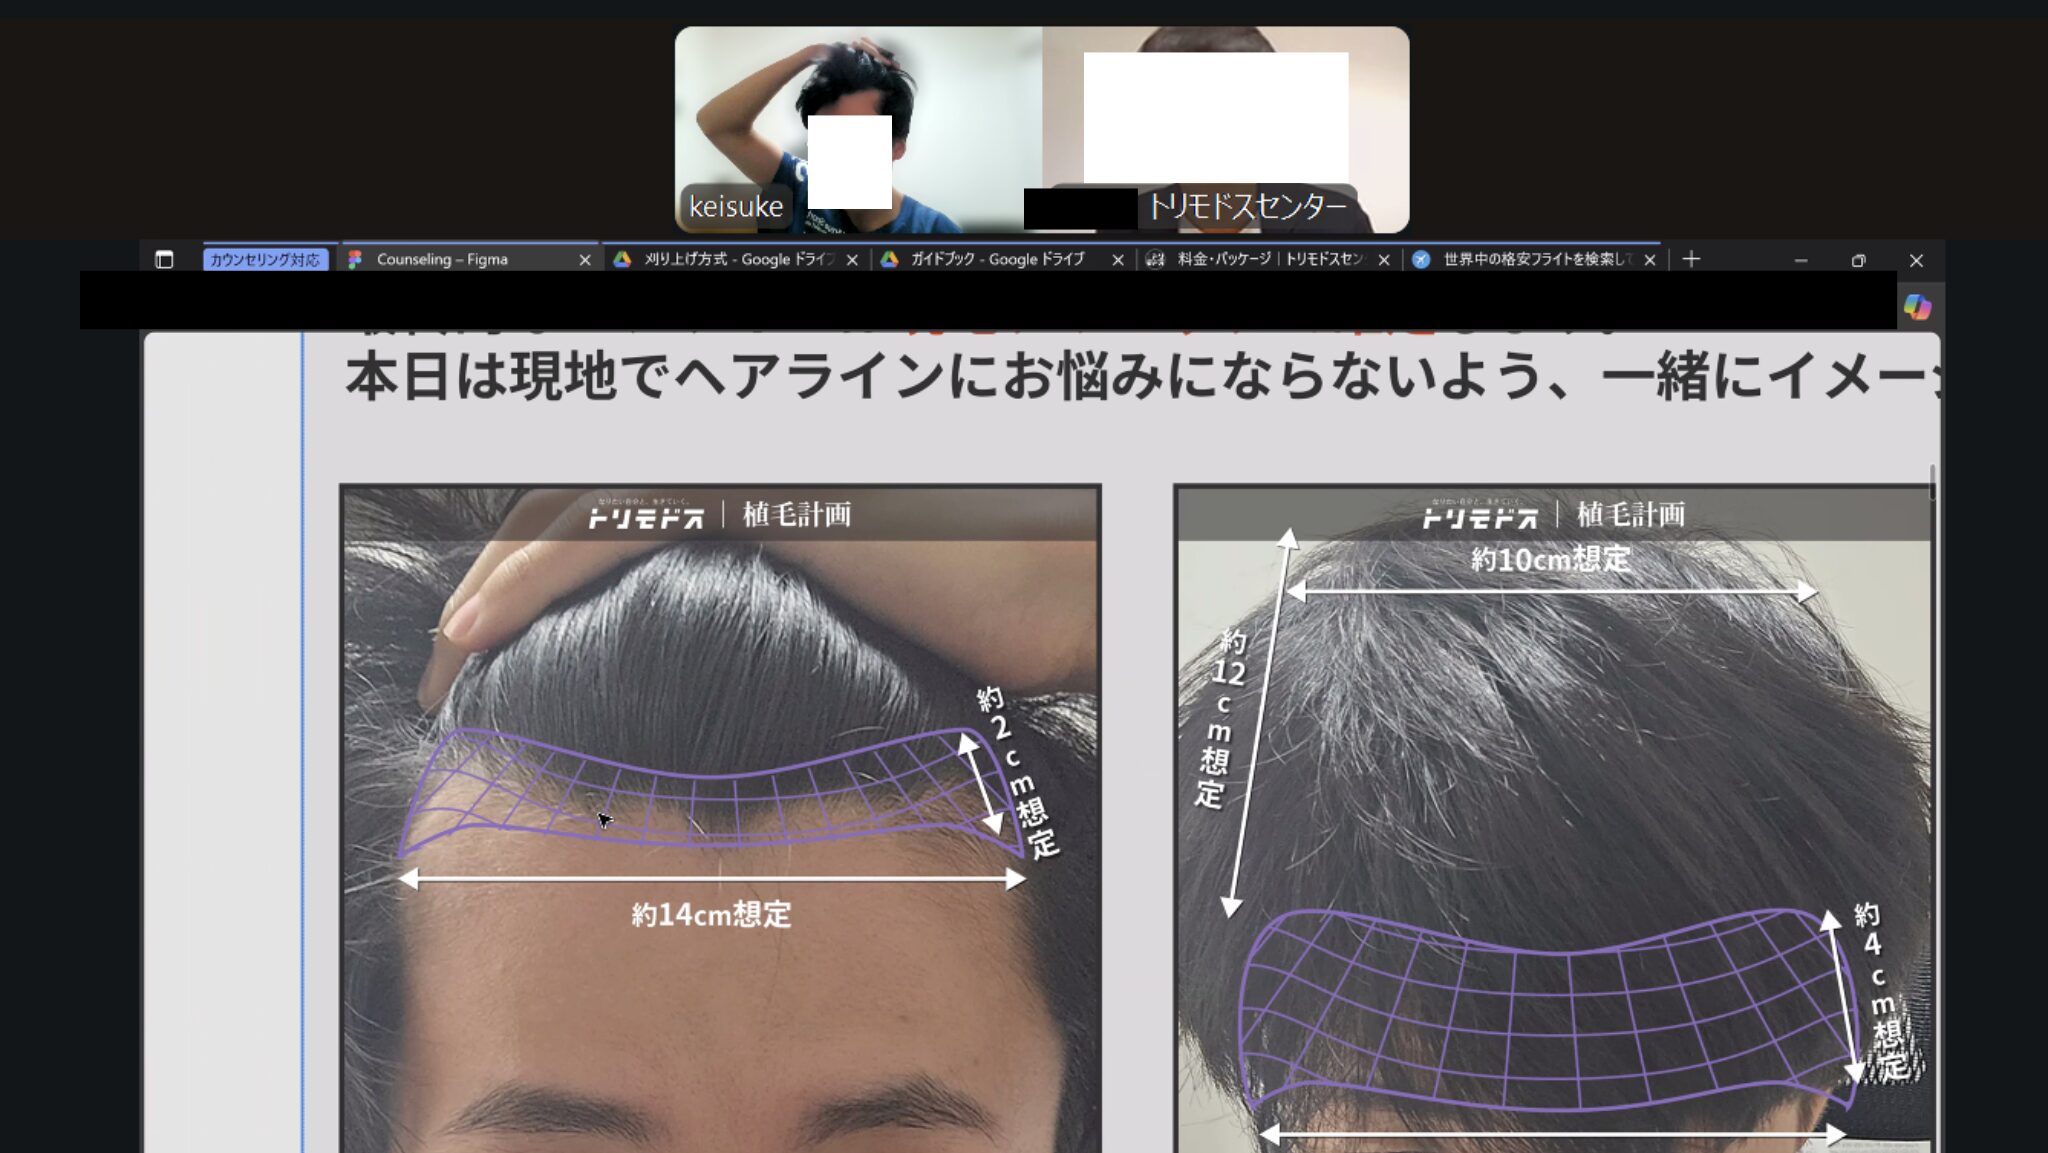Close the 世界中の格安フライト tab
The height and width of the screenshot is (1153, 2048).
point(1650,260)
